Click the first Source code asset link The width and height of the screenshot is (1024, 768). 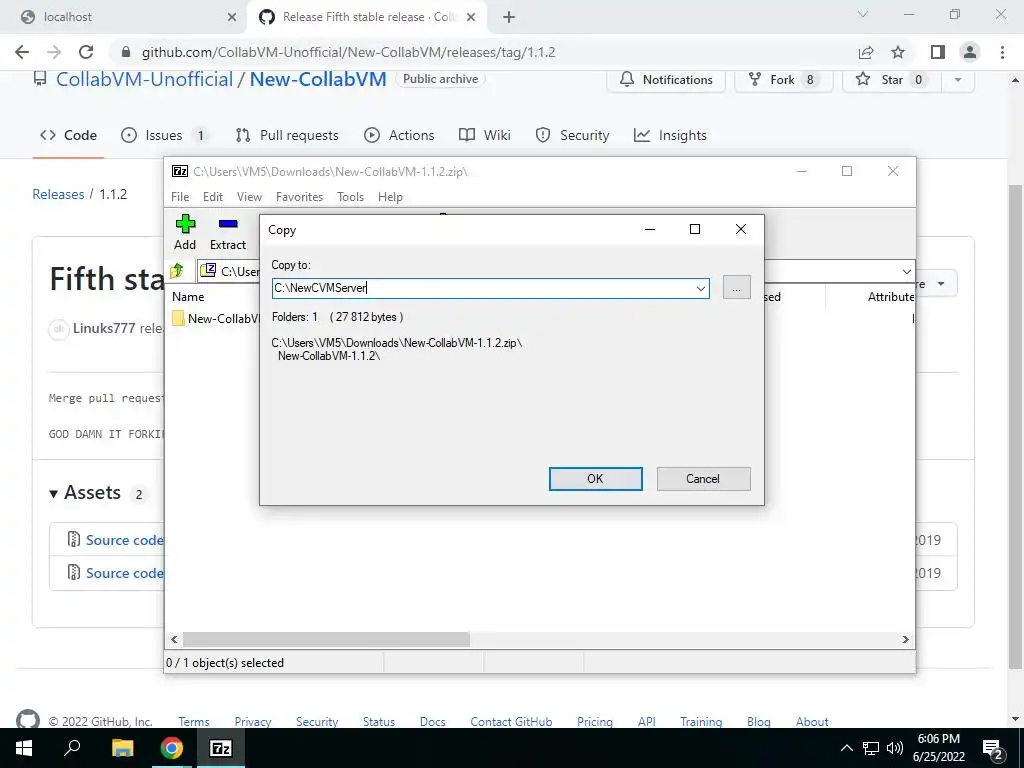click(125, 540)
